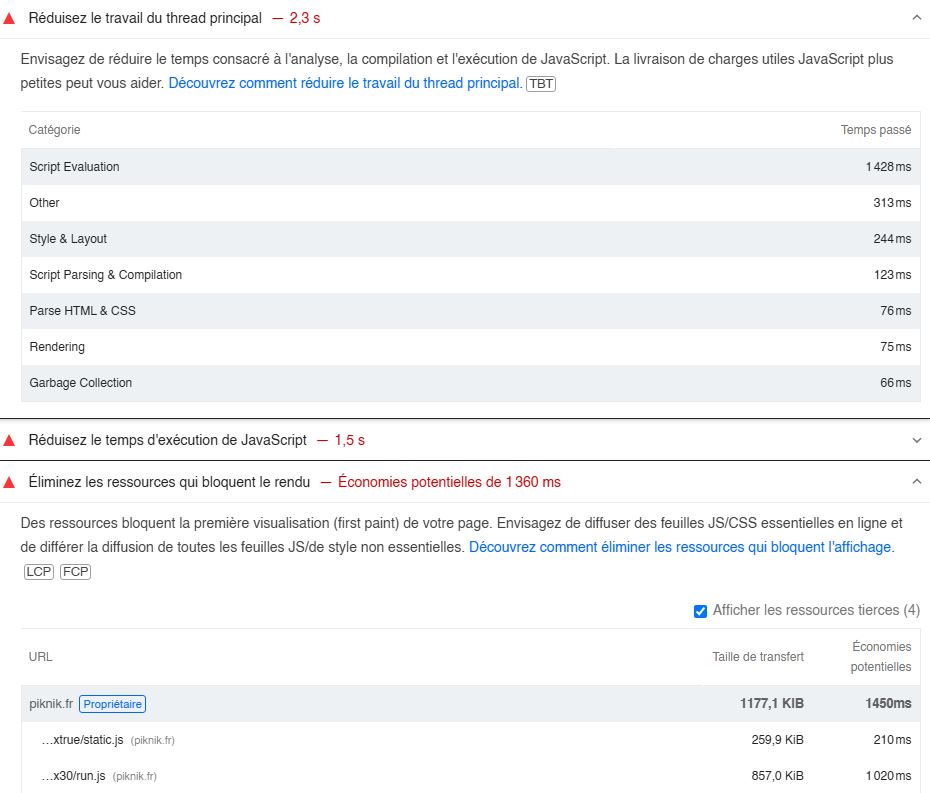This screenshot has height=793, width=930.
Task: Click the …xtrue/static.js resource URL
Action: [82, 740]
